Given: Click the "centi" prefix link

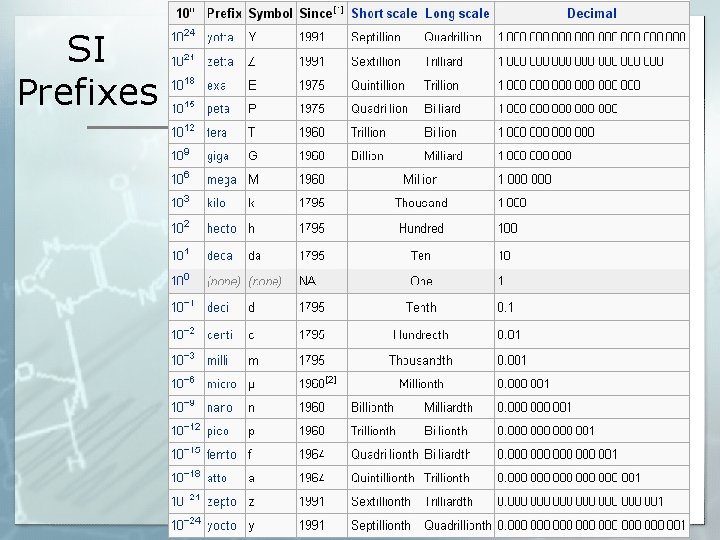Looking at the screenshot, I should pos(220,335).
